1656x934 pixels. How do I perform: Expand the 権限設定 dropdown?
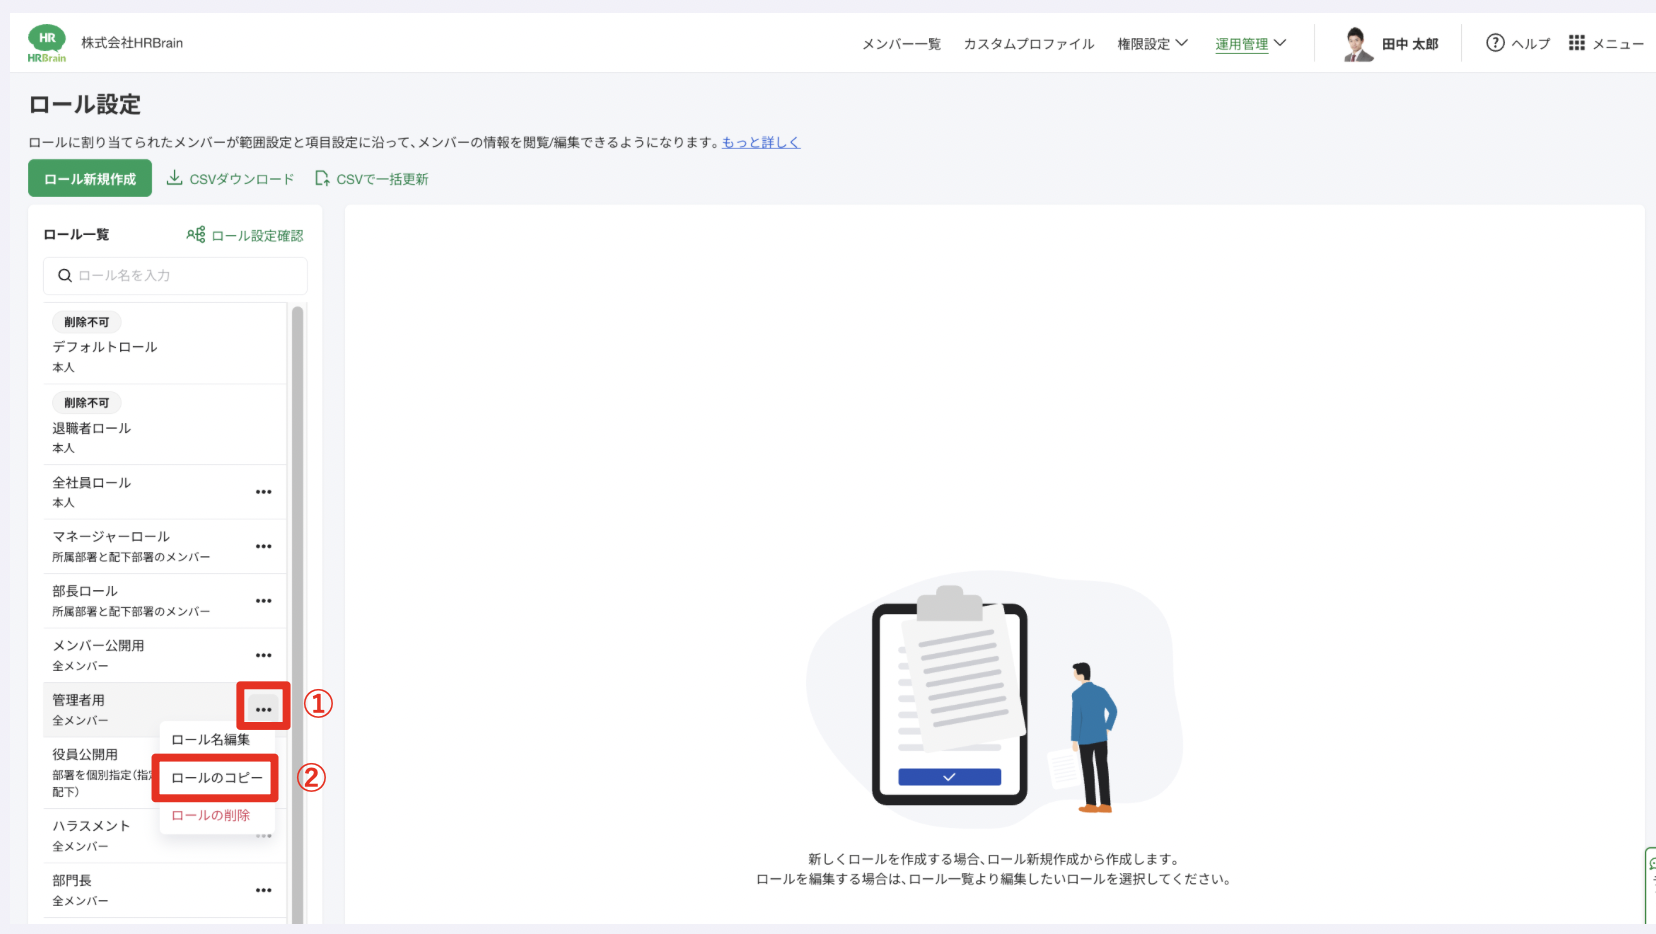[x=1152, y=44]
